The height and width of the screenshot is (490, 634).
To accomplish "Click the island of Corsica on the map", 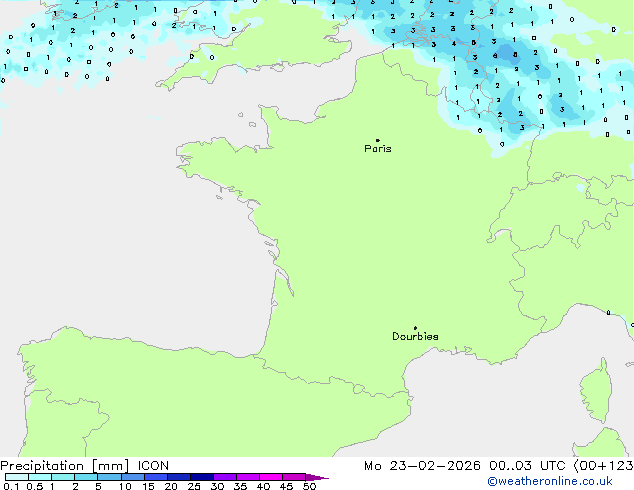I will 596,392.
